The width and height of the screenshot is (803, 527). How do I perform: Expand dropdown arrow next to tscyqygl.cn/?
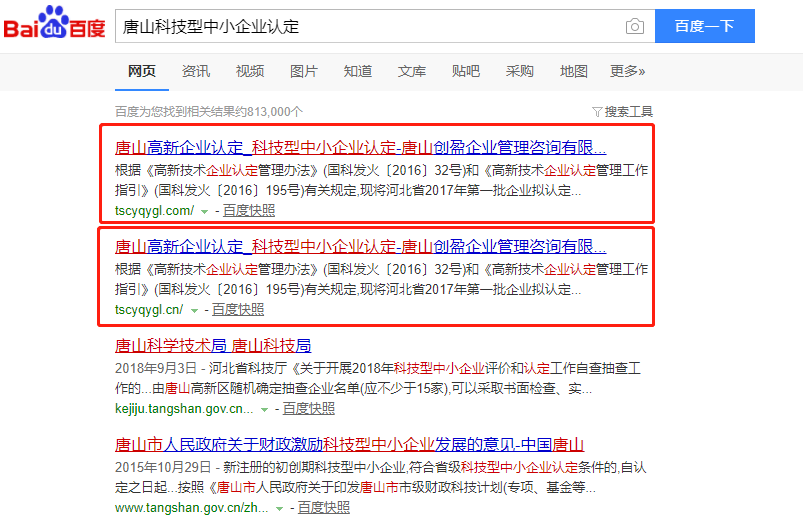tap(194, 311)
